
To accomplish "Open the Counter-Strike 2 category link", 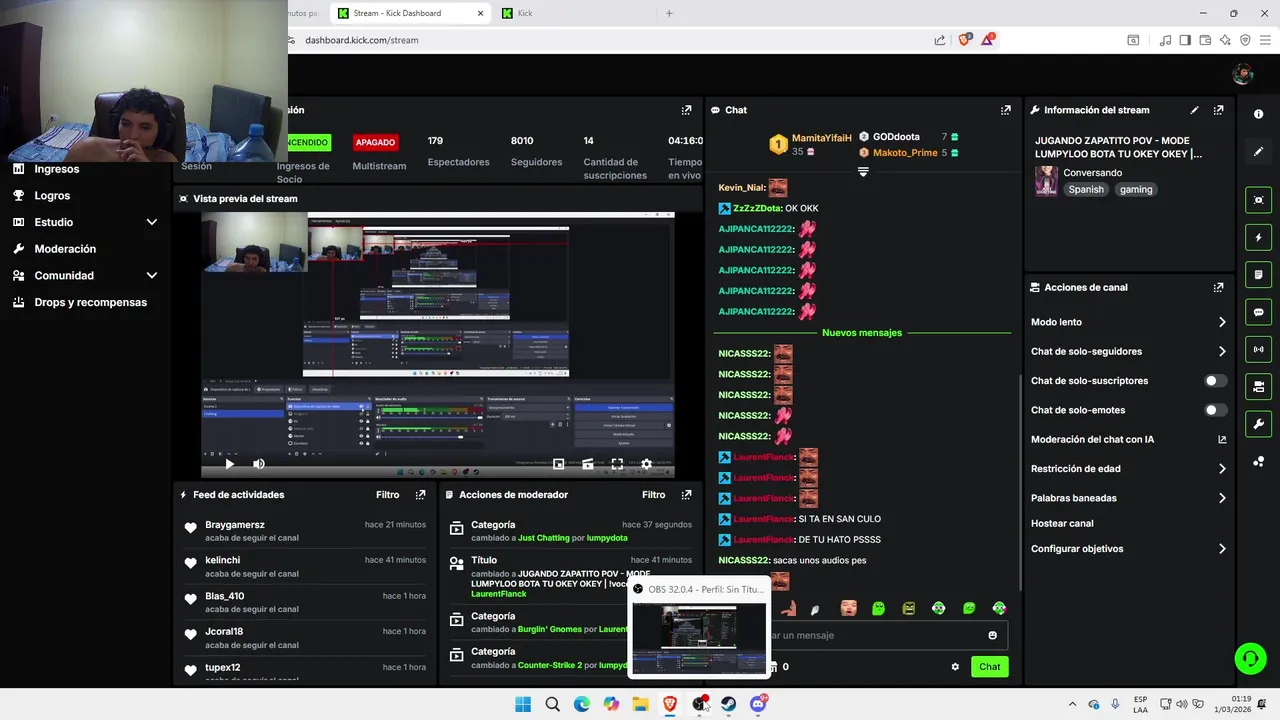I will [550, 665].
